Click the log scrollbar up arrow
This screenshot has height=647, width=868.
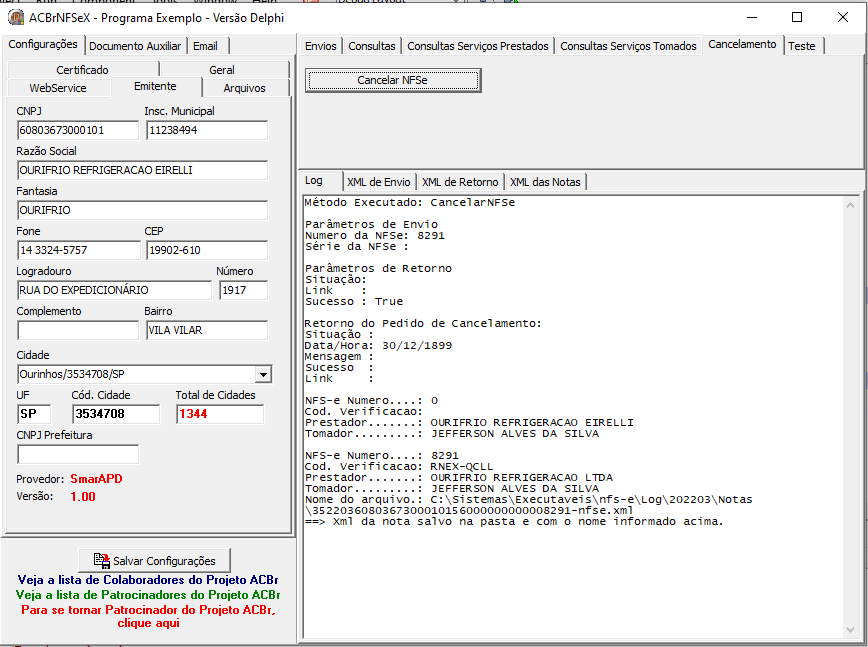[850, 205]
